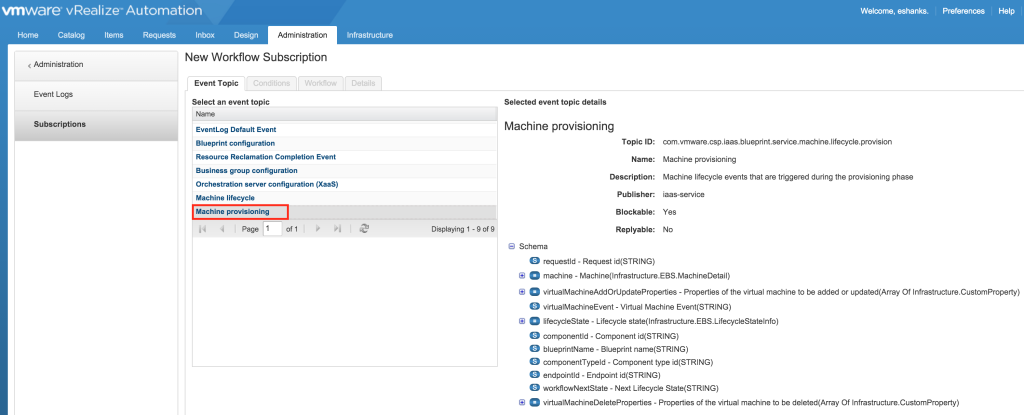Image resolution: width=1024 pixels, height=415 pixels.
Task: Refresh the event topic list
Action: tap(365, 229)
